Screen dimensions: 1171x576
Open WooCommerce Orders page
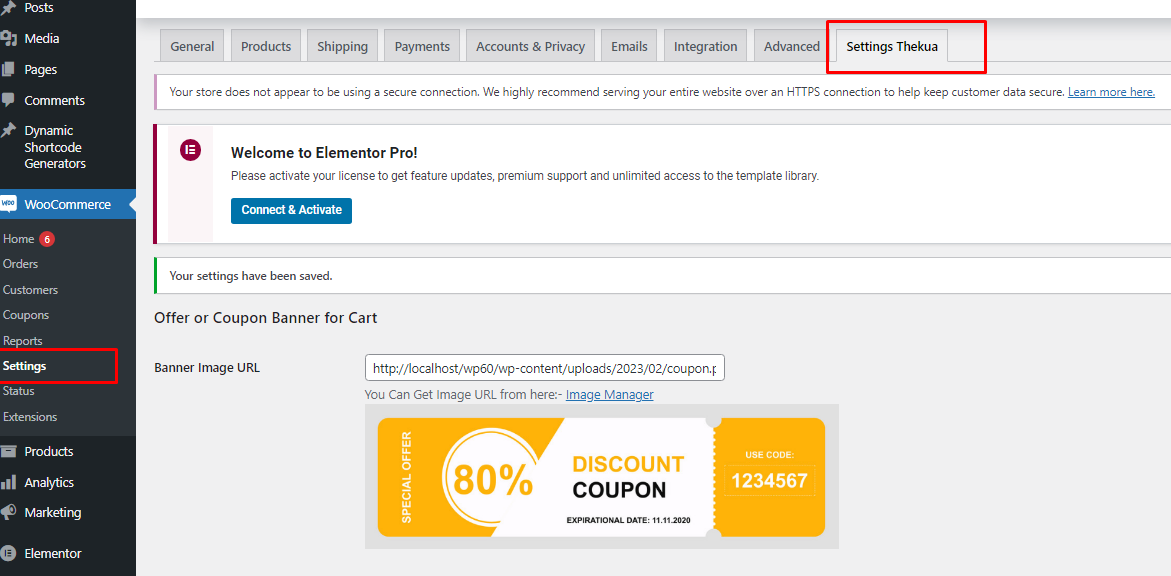tap(20, 264)
